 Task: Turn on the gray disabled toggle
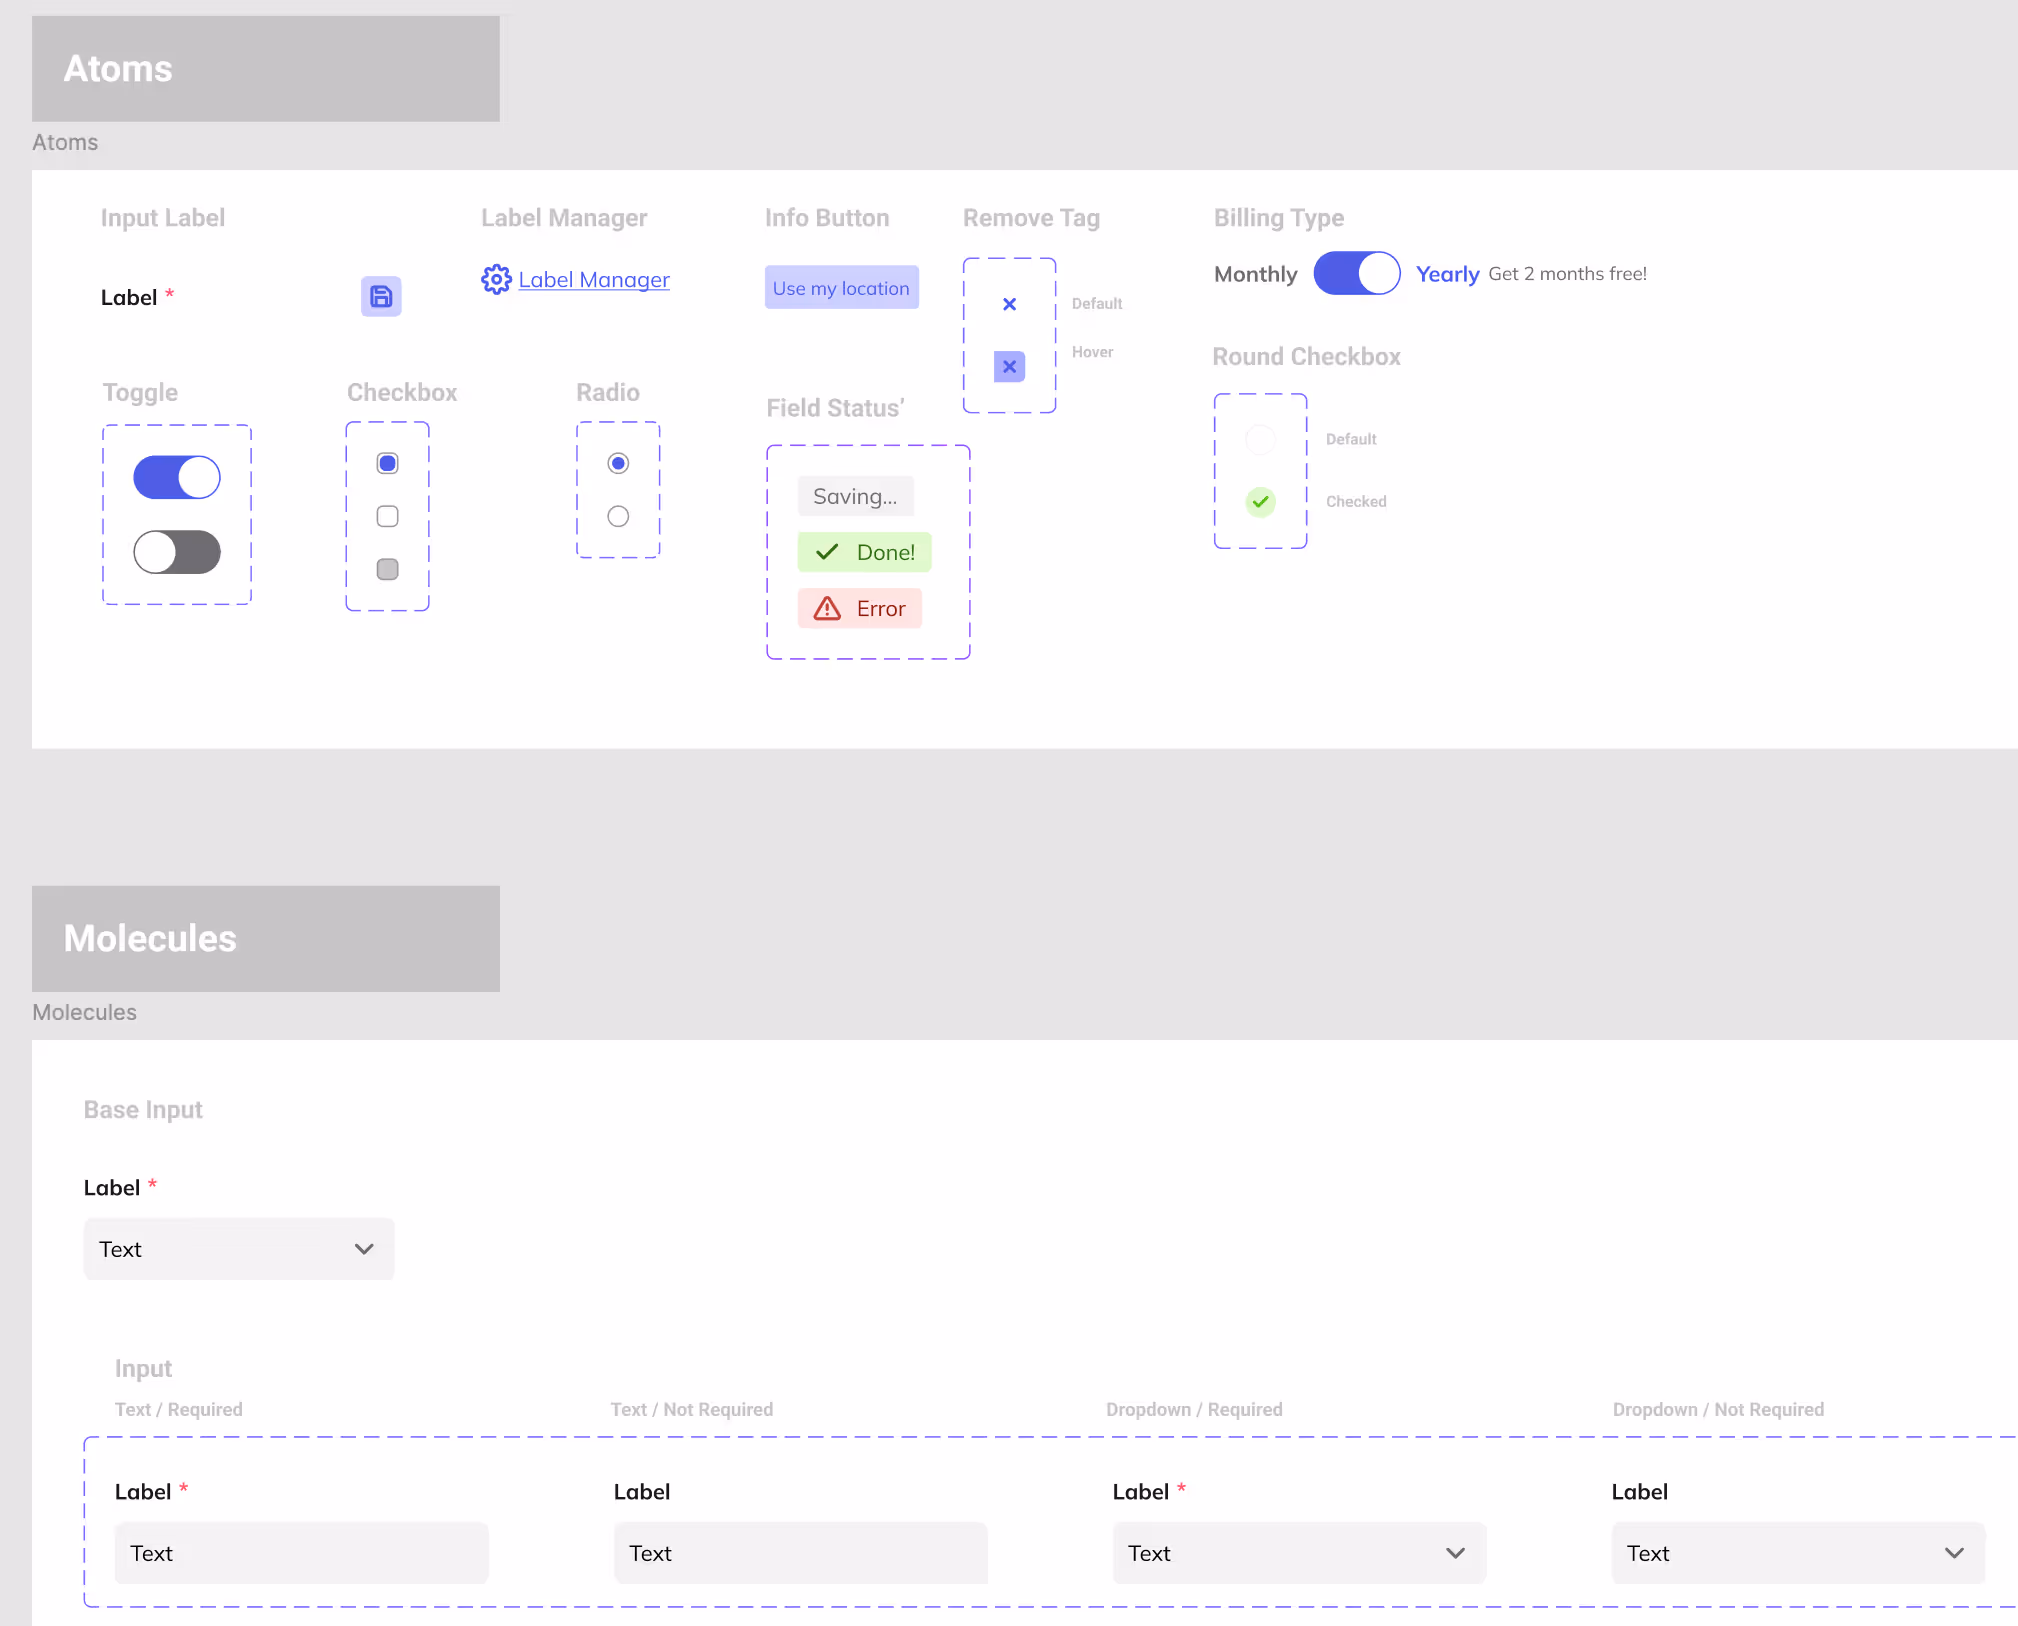coord(177,552)
